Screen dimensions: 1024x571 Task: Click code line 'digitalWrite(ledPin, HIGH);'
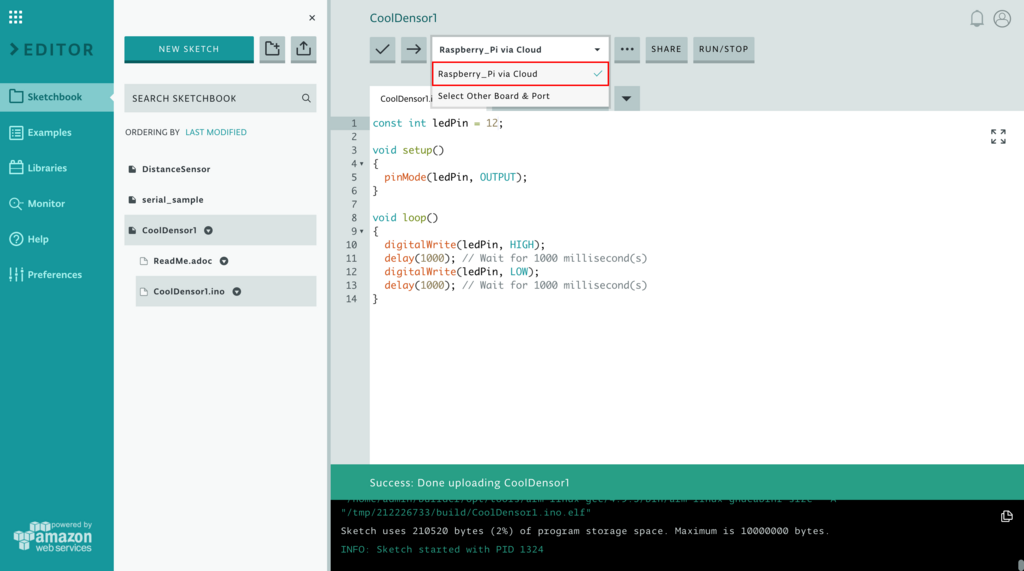[464, 244]
